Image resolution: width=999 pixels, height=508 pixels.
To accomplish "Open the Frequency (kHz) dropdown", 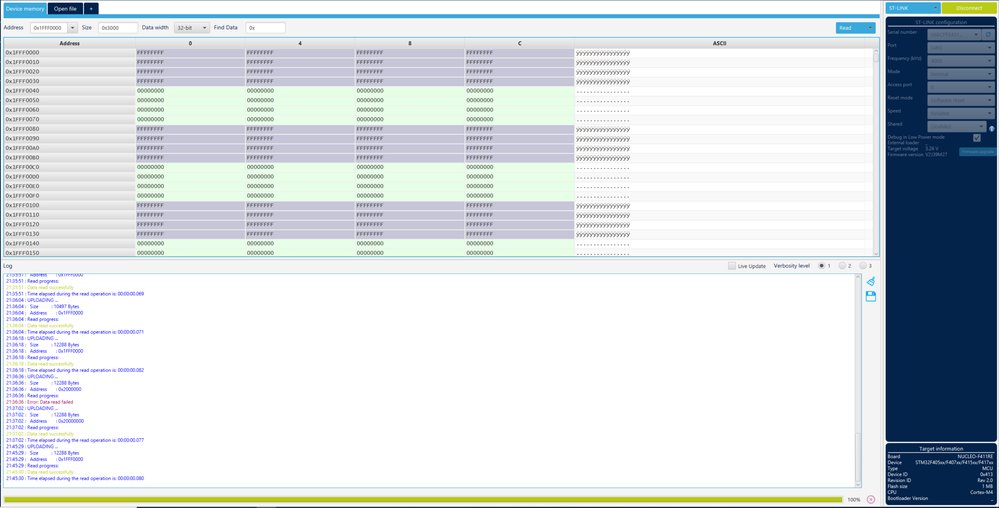I will 961,61.
